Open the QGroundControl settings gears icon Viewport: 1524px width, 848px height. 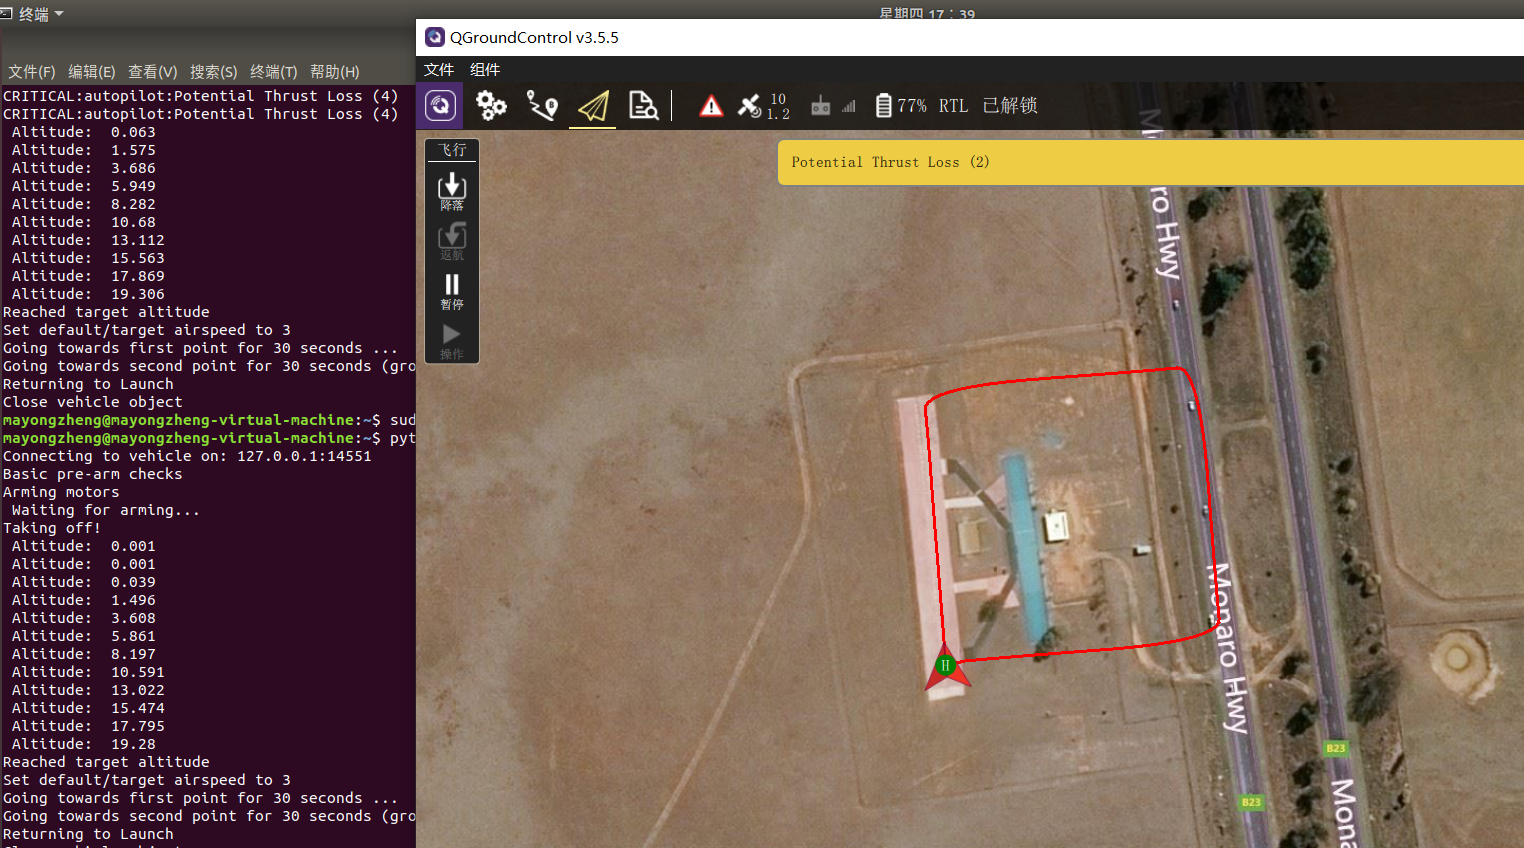pos(491,105)
